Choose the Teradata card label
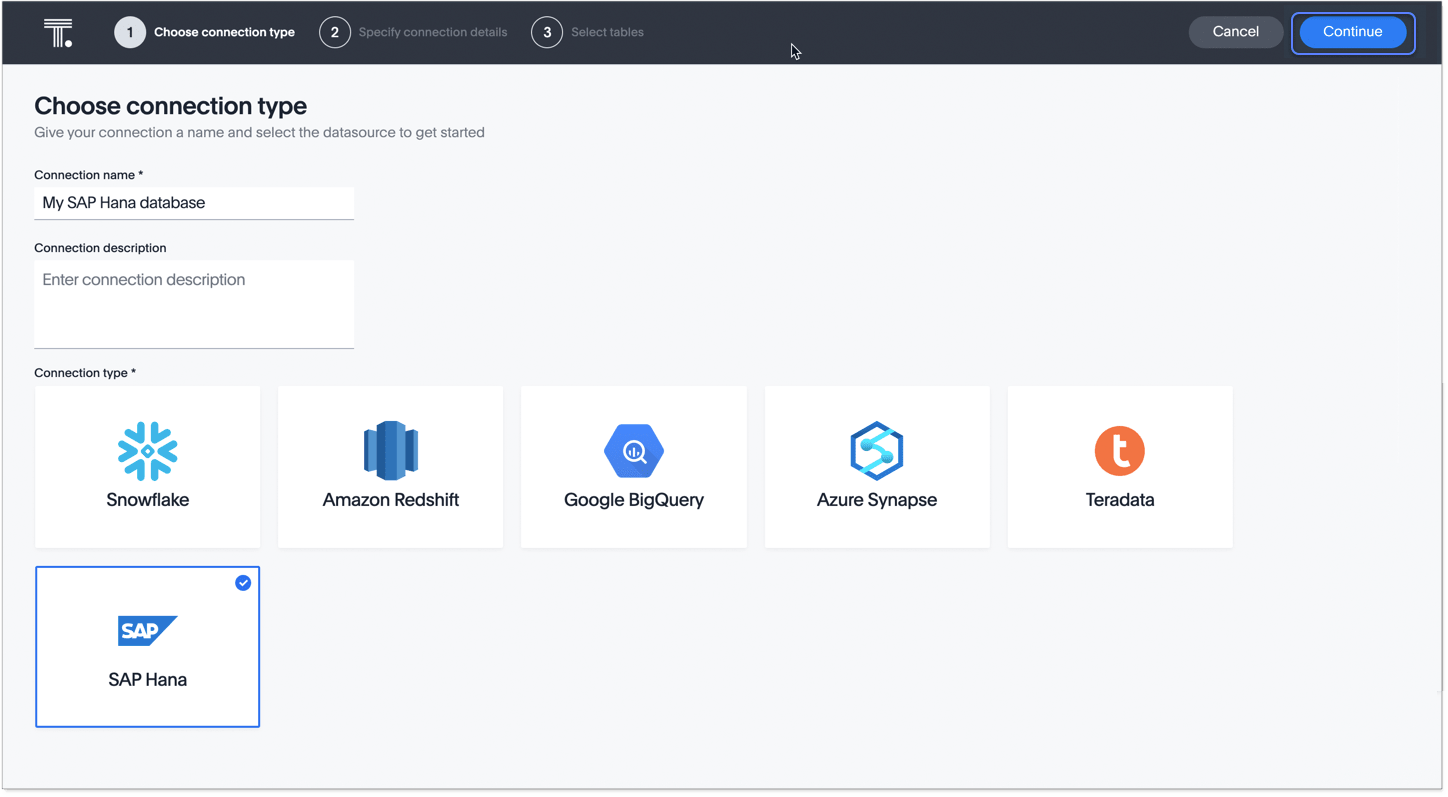This screenshot has height=797, width=1448. click(x=1120, y=500)
